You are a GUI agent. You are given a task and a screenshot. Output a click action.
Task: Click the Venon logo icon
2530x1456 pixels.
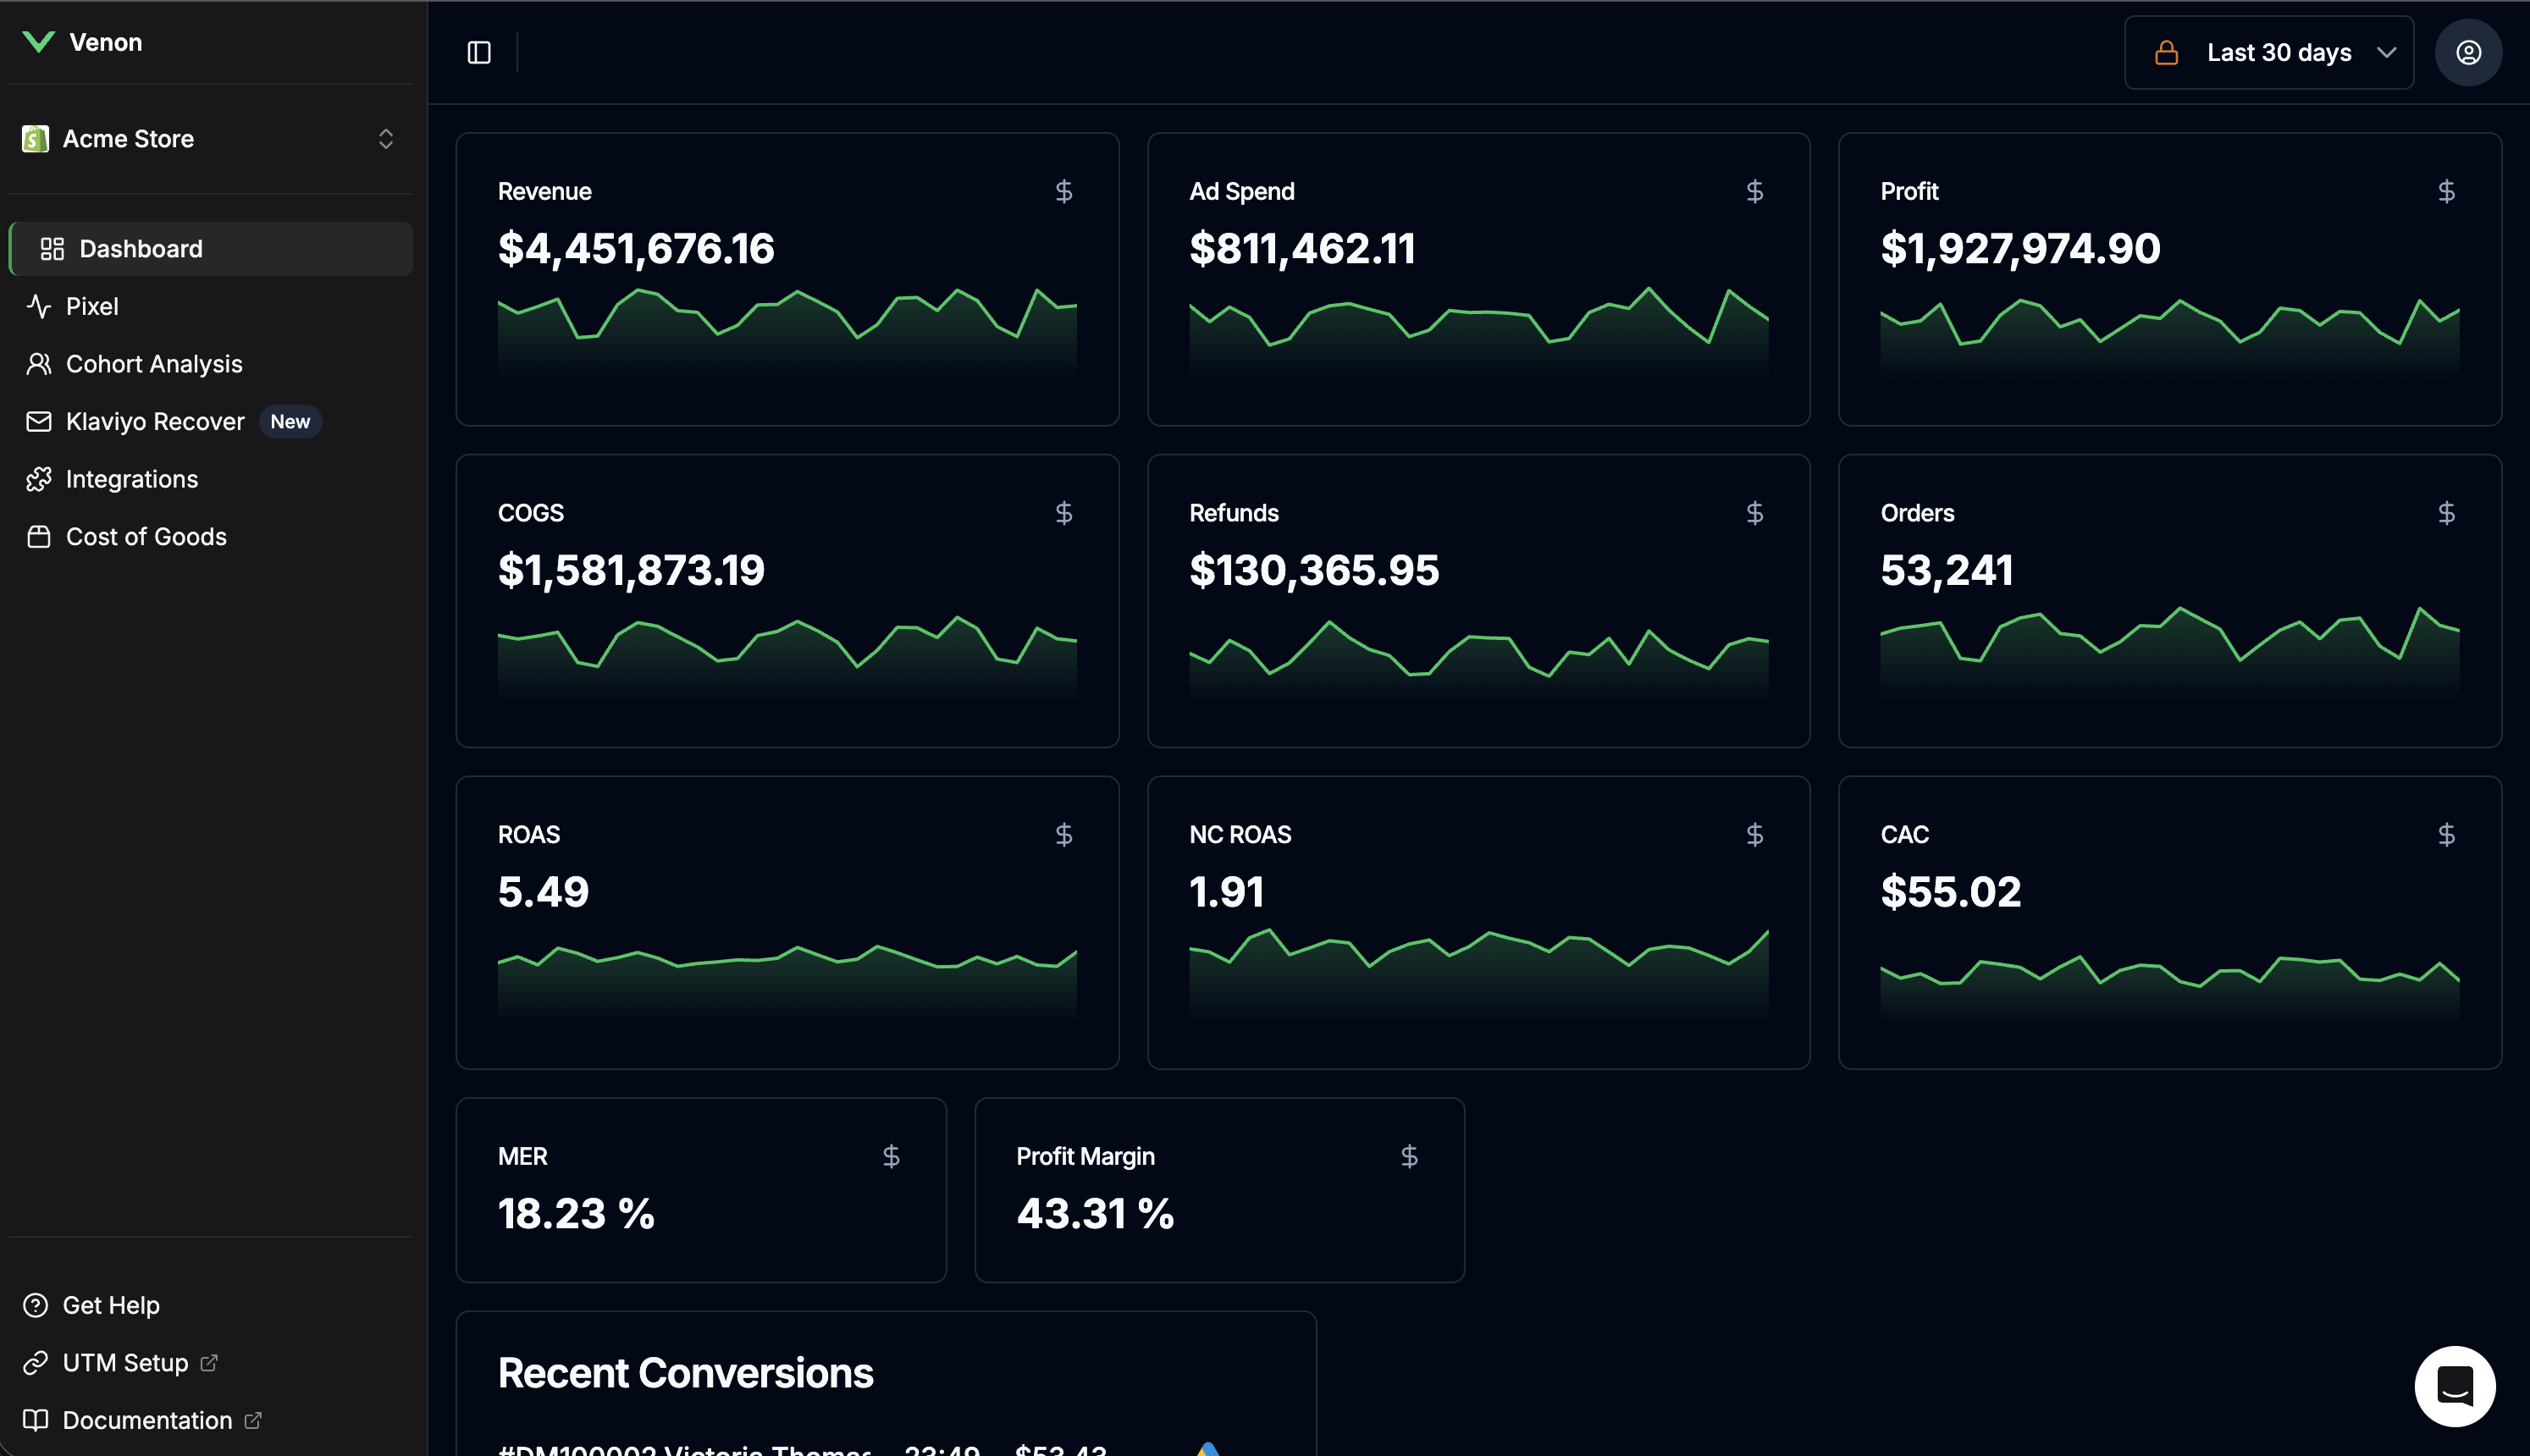coord(39,42)
